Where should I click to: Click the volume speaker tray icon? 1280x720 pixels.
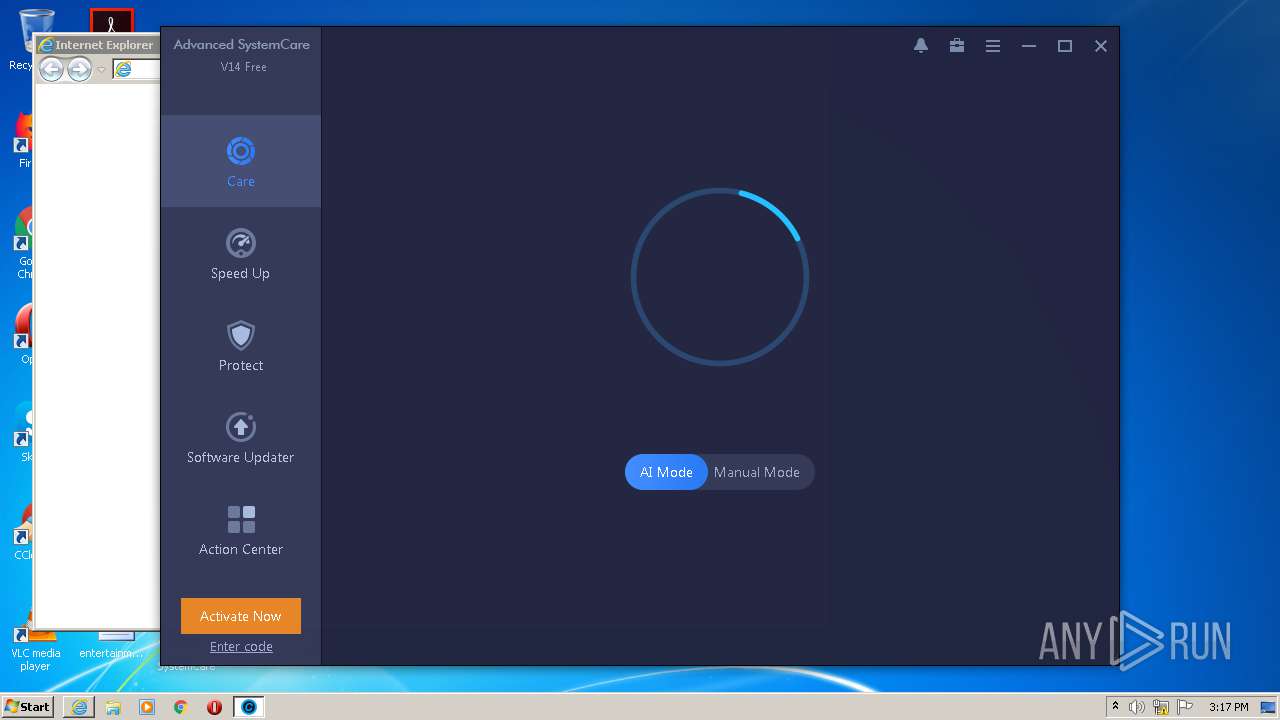point(1137,707)
